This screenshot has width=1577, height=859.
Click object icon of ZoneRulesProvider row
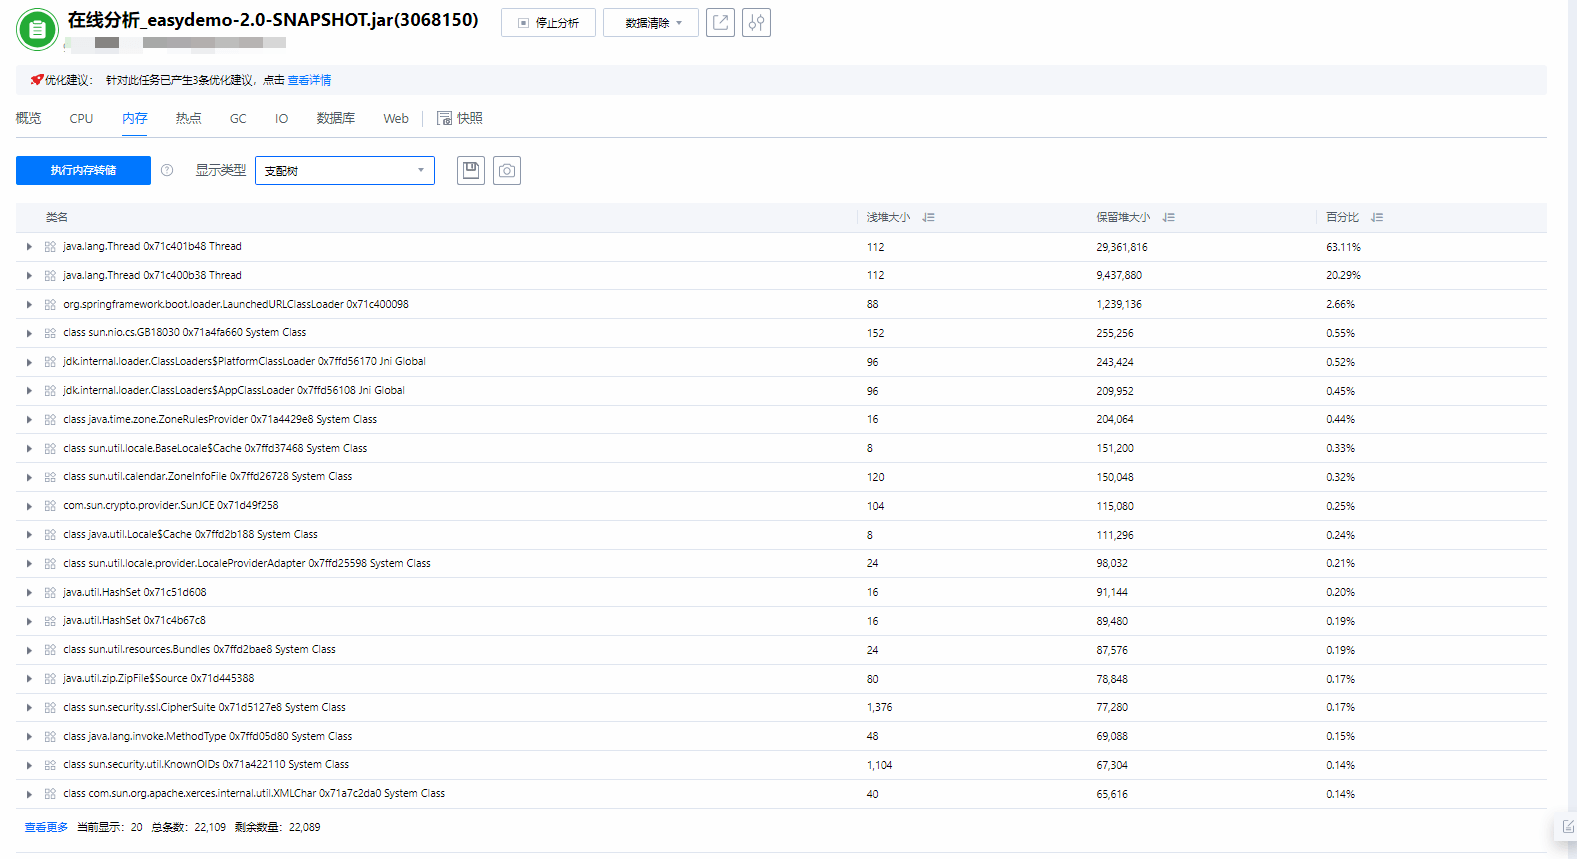pos(50,420)
